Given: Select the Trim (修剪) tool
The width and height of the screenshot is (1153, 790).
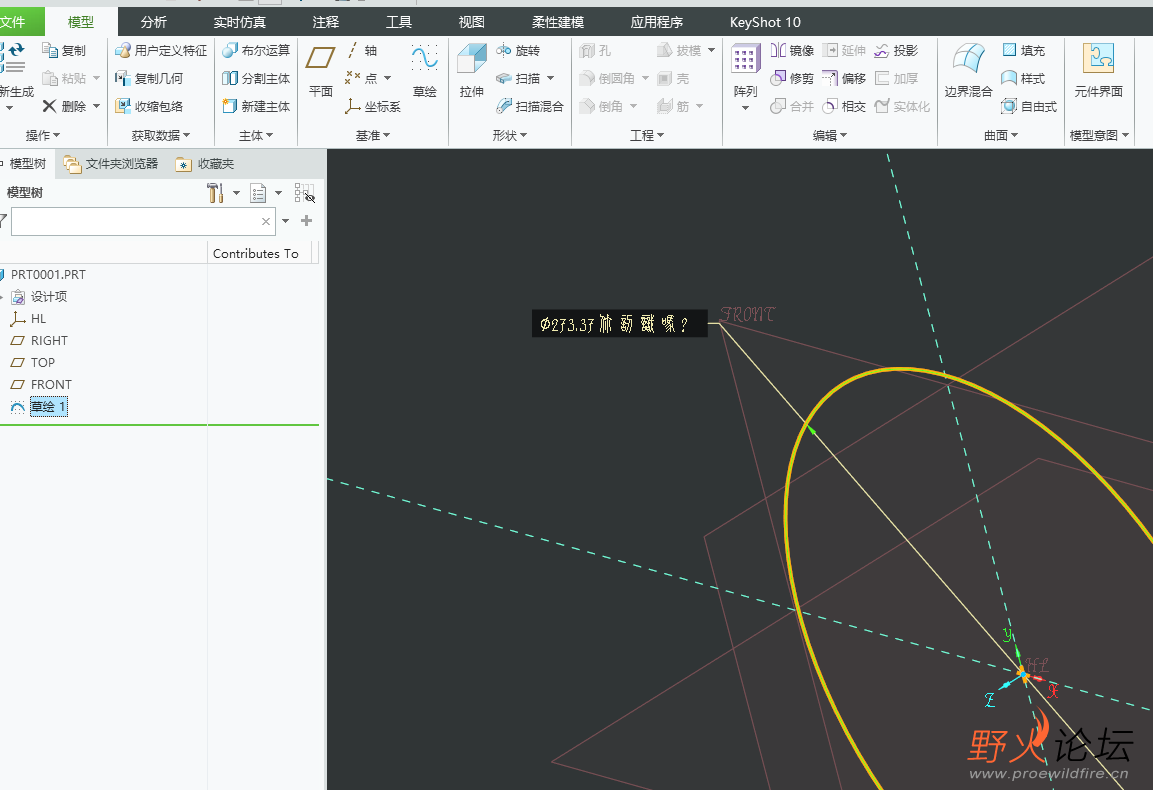Looking at the screenshot, I should click(x=792, y=78).
